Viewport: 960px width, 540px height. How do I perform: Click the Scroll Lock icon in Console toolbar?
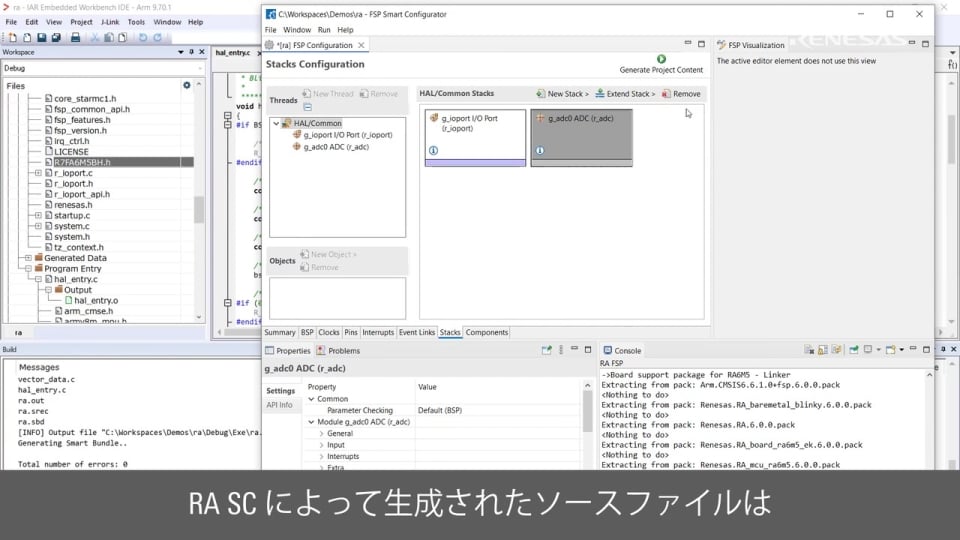coord(823,350)
